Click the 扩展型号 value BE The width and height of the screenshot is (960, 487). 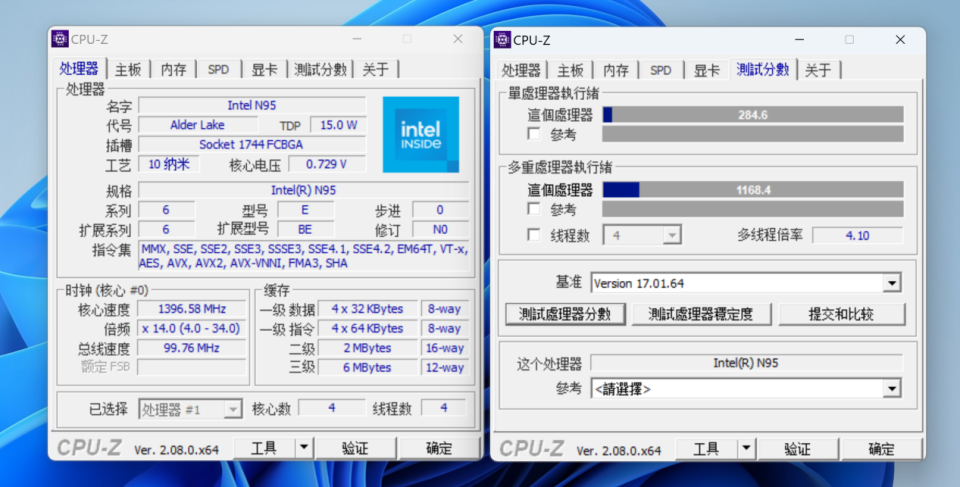pyautogui.click(x=305, y=229)
